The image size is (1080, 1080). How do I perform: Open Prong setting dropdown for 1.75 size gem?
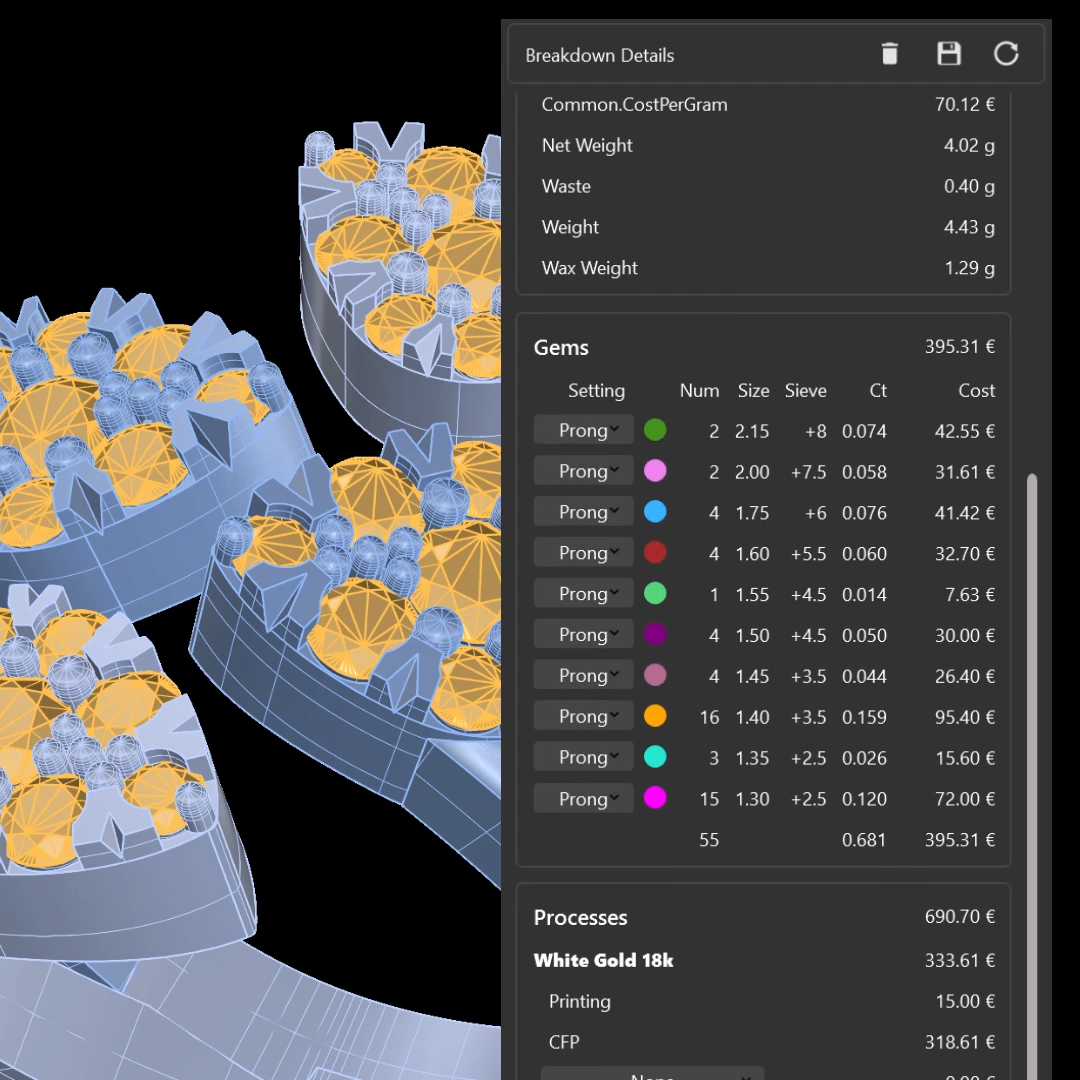583,512
